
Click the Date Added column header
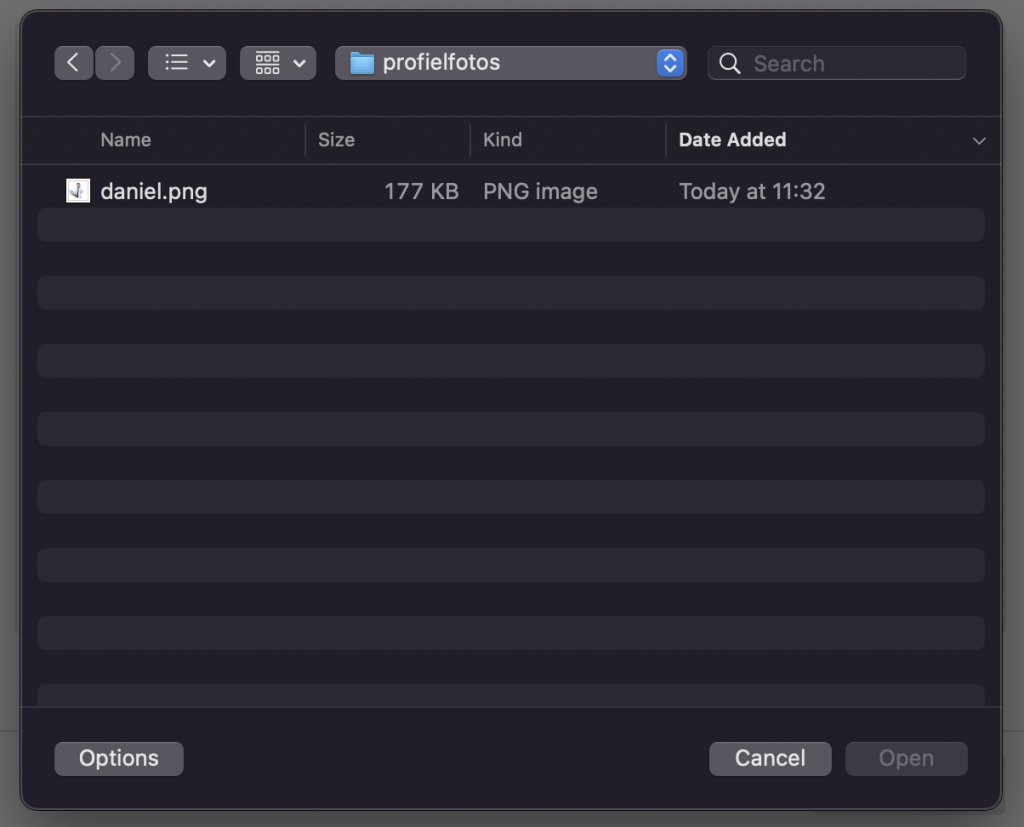pos(732,140)
